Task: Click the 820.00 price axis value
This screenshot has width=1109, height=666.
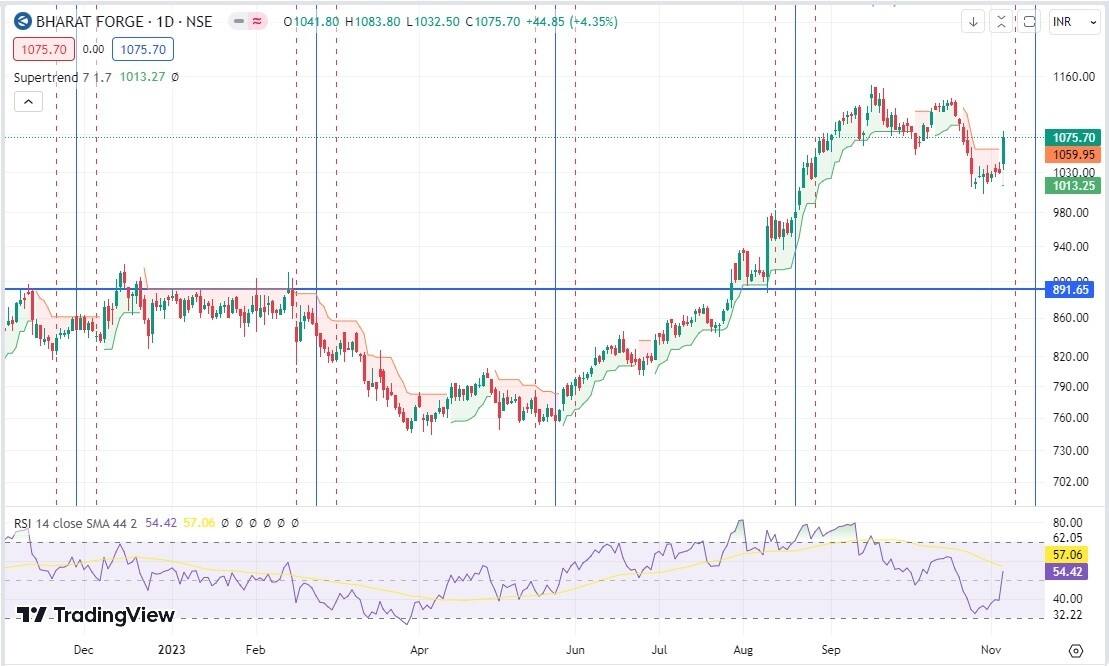Action: (x=1070, y=357)
